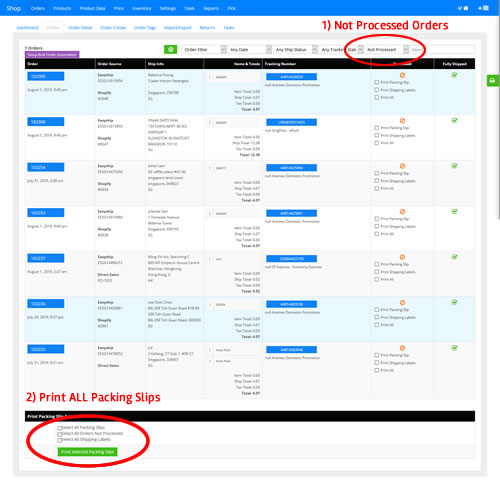Click the green fully-shipped check for order 102226

click(x=454, y=302)
